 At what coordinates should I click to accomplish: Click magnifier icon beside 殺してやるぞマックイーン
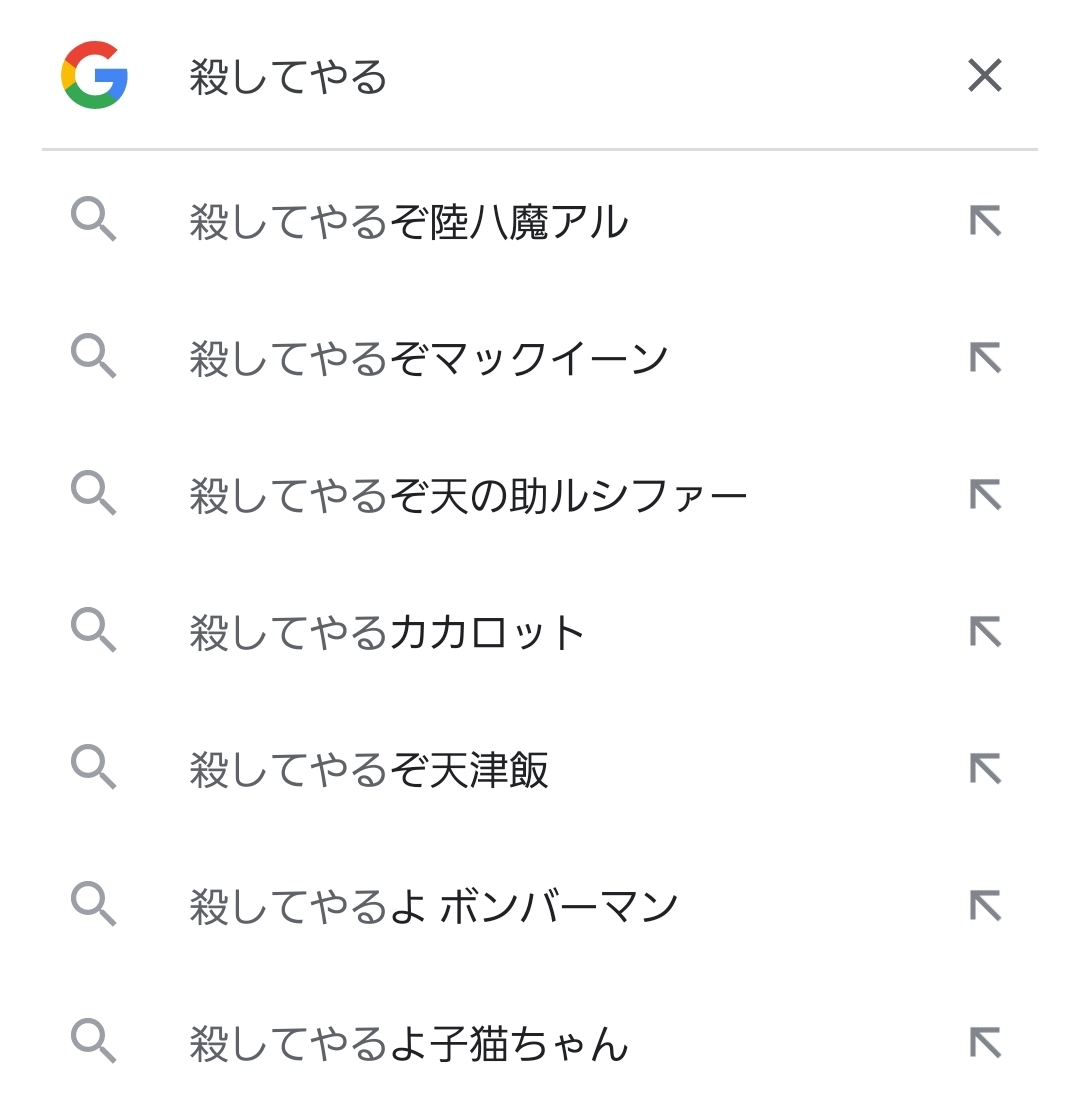[94, 357]
